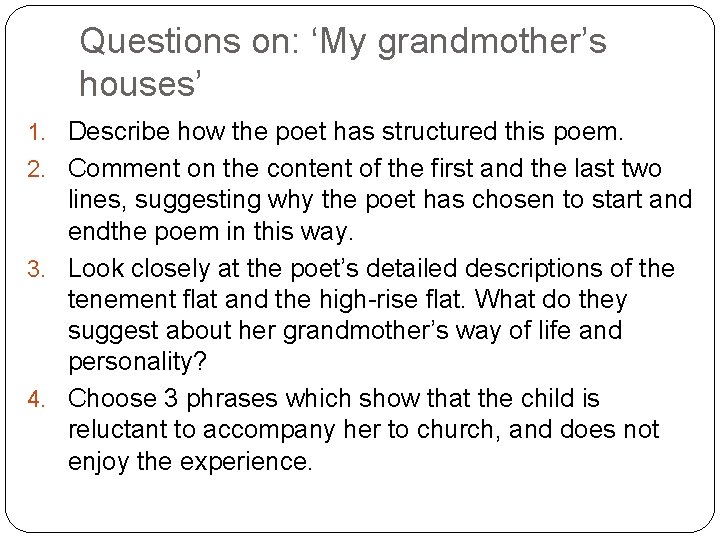
Task: Click the final words 'enjoy the experience.'
Action: [x=191, y=464]
